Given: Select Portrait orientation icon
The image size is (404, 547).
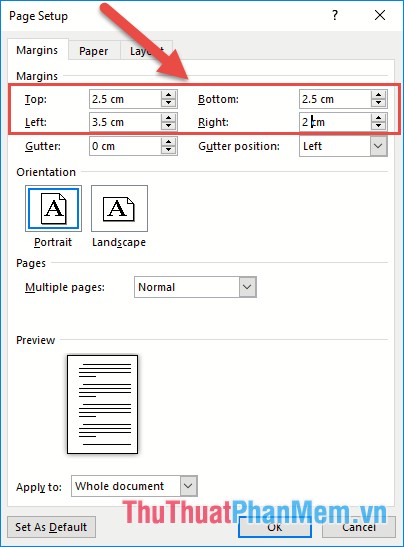Looking at the screenshot, I should (x=53, y=208).
